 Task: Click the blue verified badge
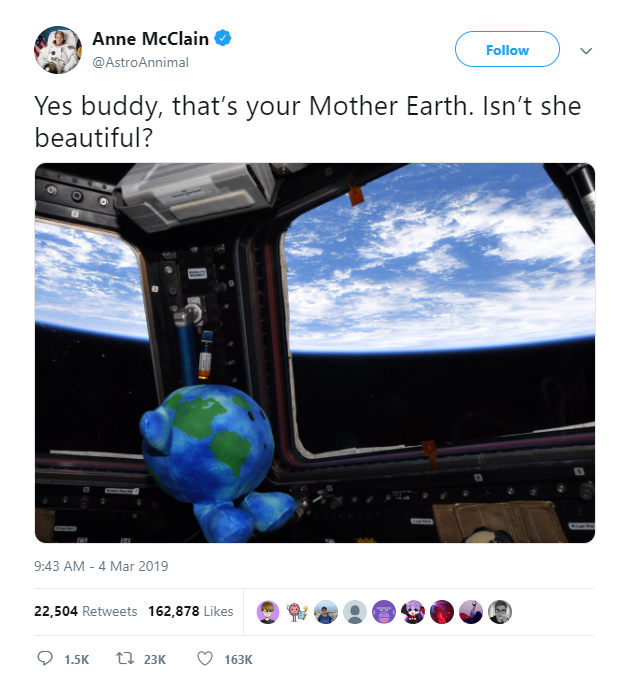point(225,39)
